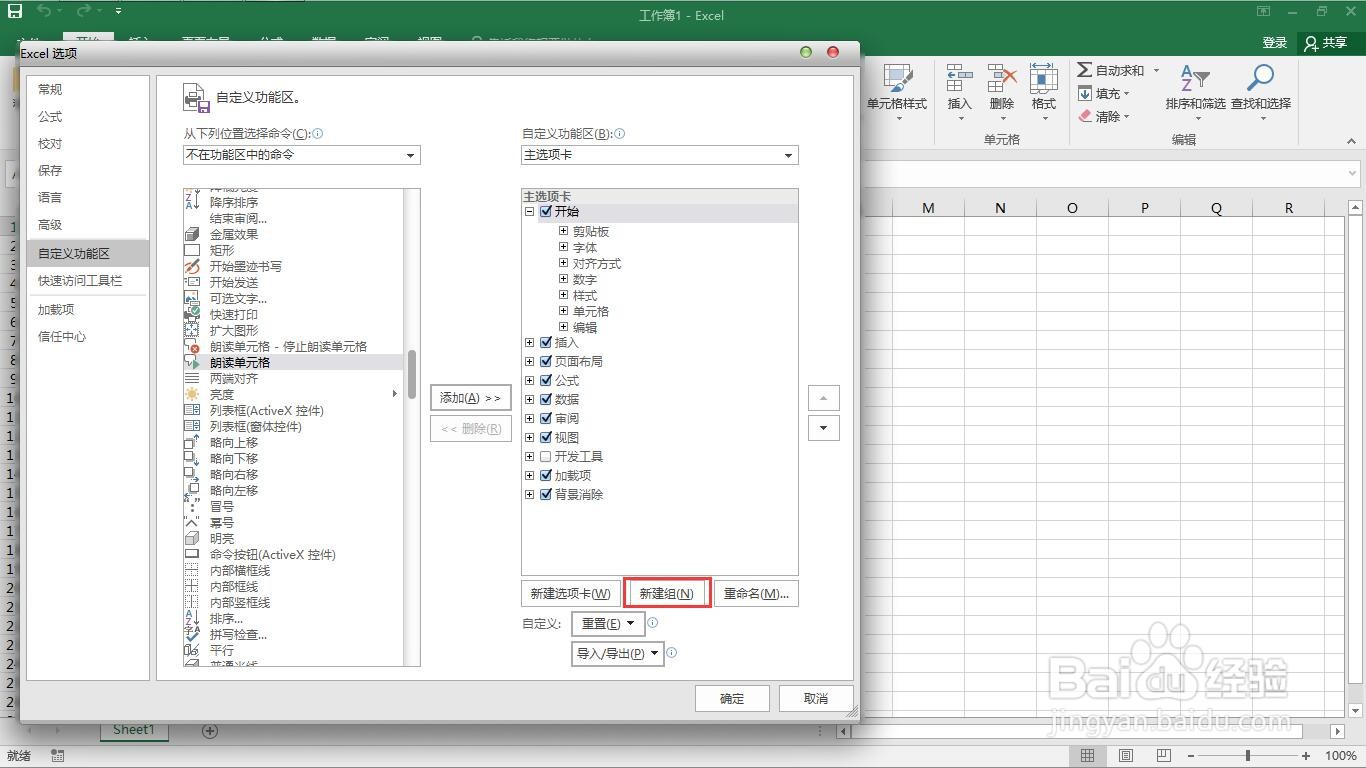Select 快速访问工具栏 in options sidebar
Image resolution: width=1366 pixels, height=768 pixels.
pos(87,280)
